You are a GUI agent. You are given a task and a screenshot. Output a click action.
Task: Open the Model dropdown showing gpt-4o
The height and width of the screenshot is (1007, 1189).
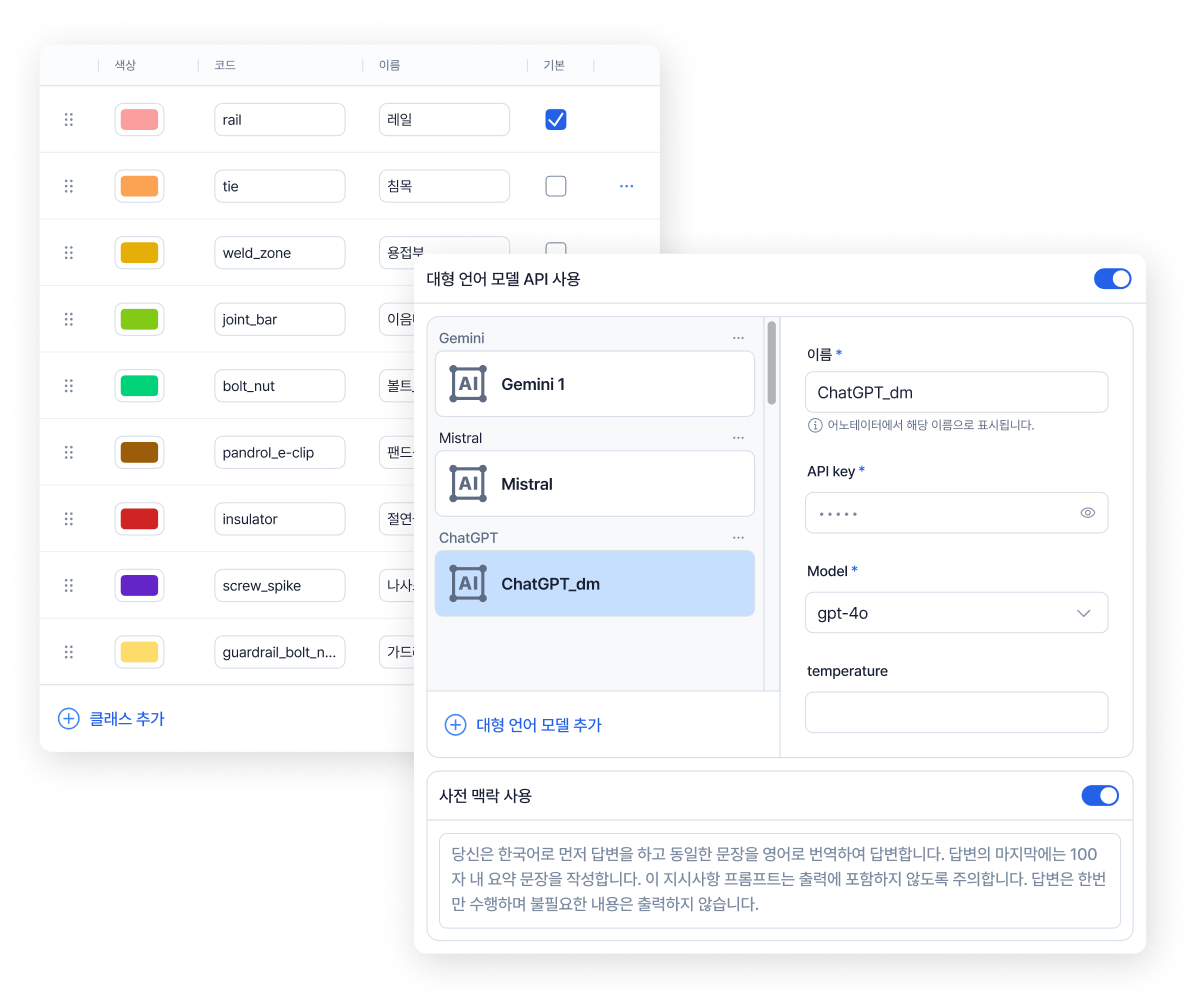point(956,613)
